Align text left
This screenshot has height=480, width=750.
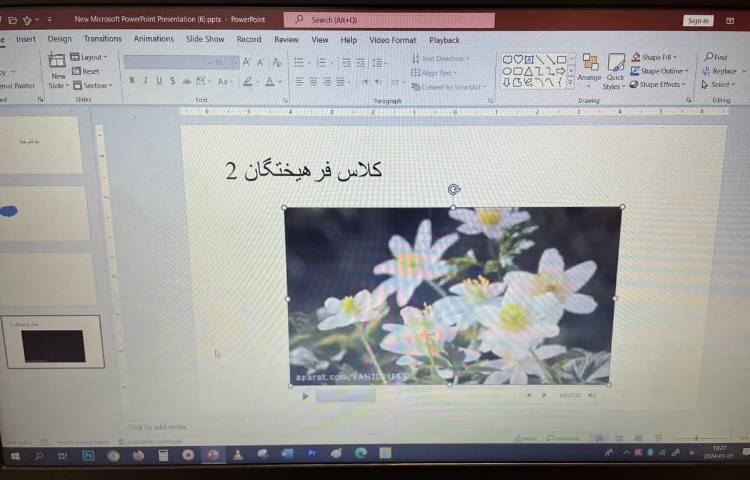click(x=299, y=82)
